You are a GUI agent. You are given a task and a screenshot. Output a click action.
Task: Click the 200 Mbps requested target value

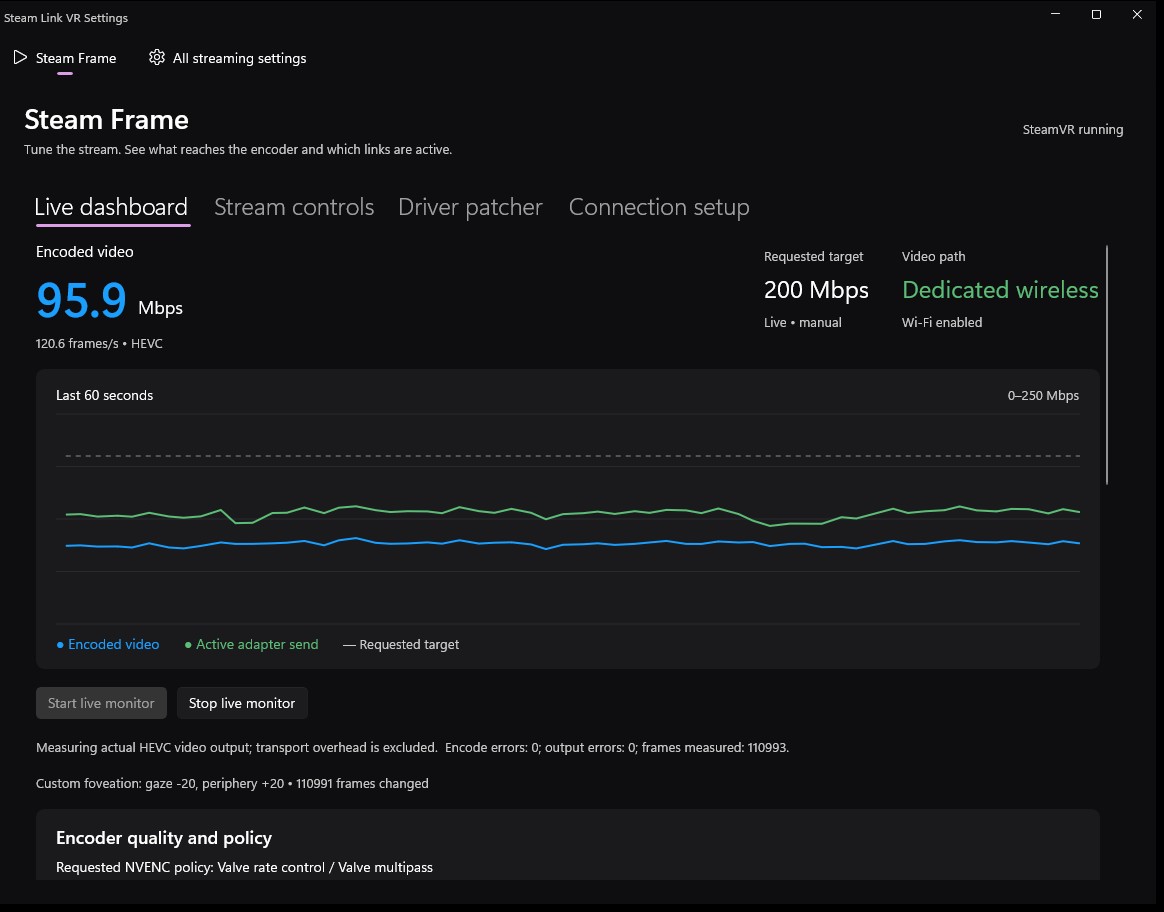pyautogui.click(x=816, y=289)
